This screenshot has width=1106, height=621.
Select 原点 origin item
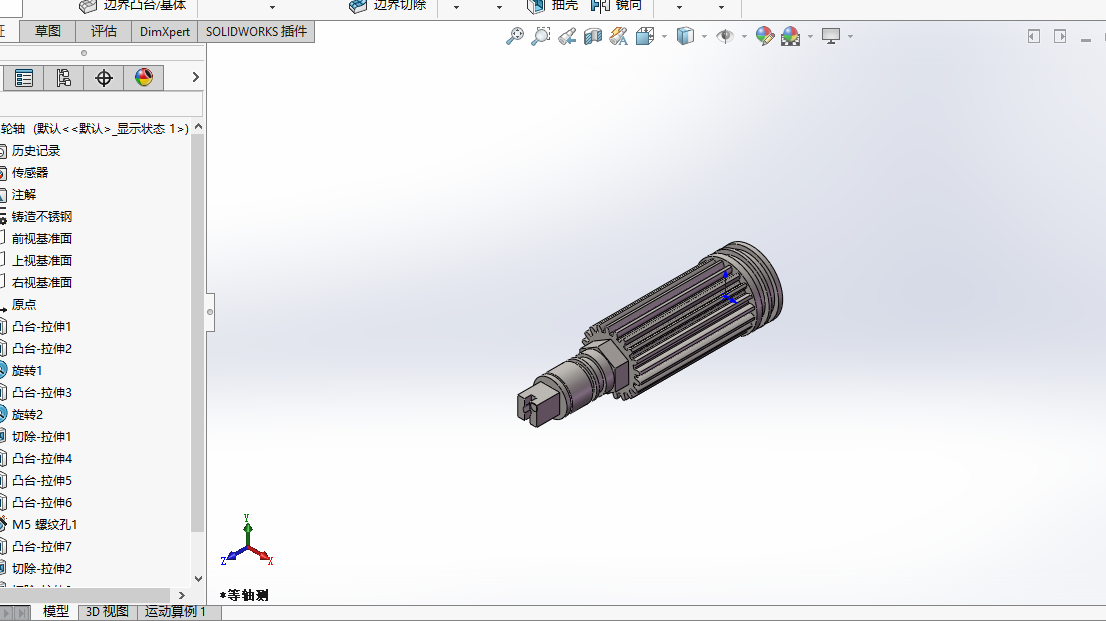pos(24,305)
